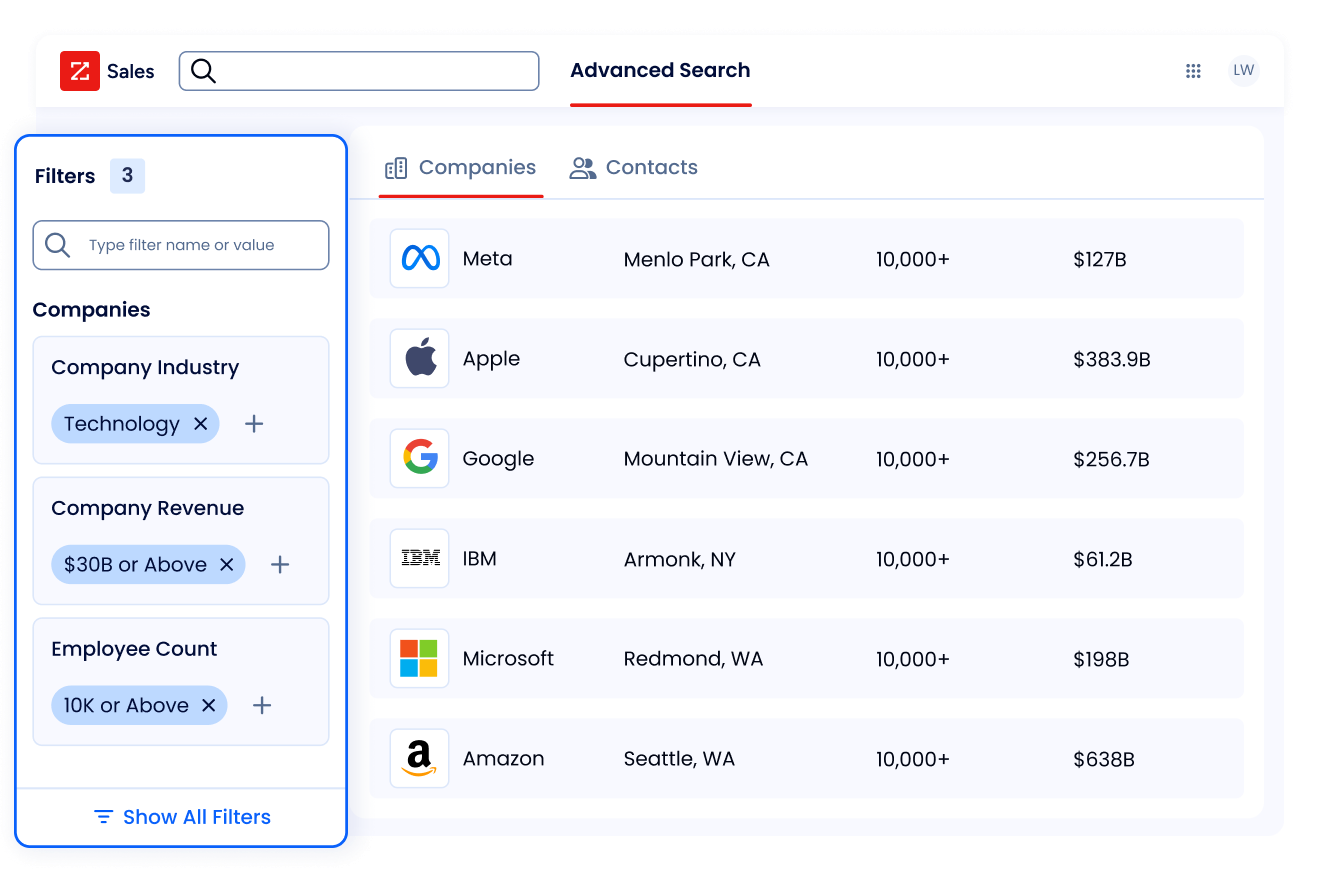Open the apps grid icon
This screenshot has width=1320, height=872.
pyautogui.click(x=1193, y=71)
